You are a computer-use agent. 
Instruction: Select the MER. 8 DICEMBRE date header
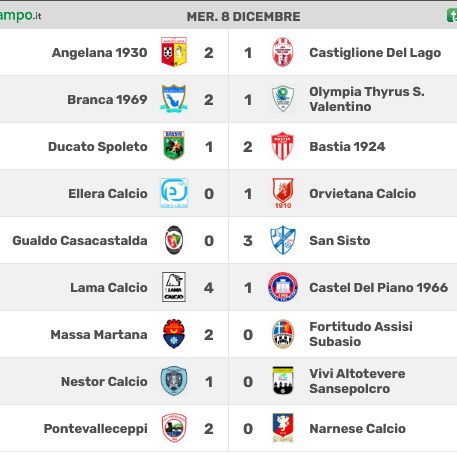coord(243,16)
